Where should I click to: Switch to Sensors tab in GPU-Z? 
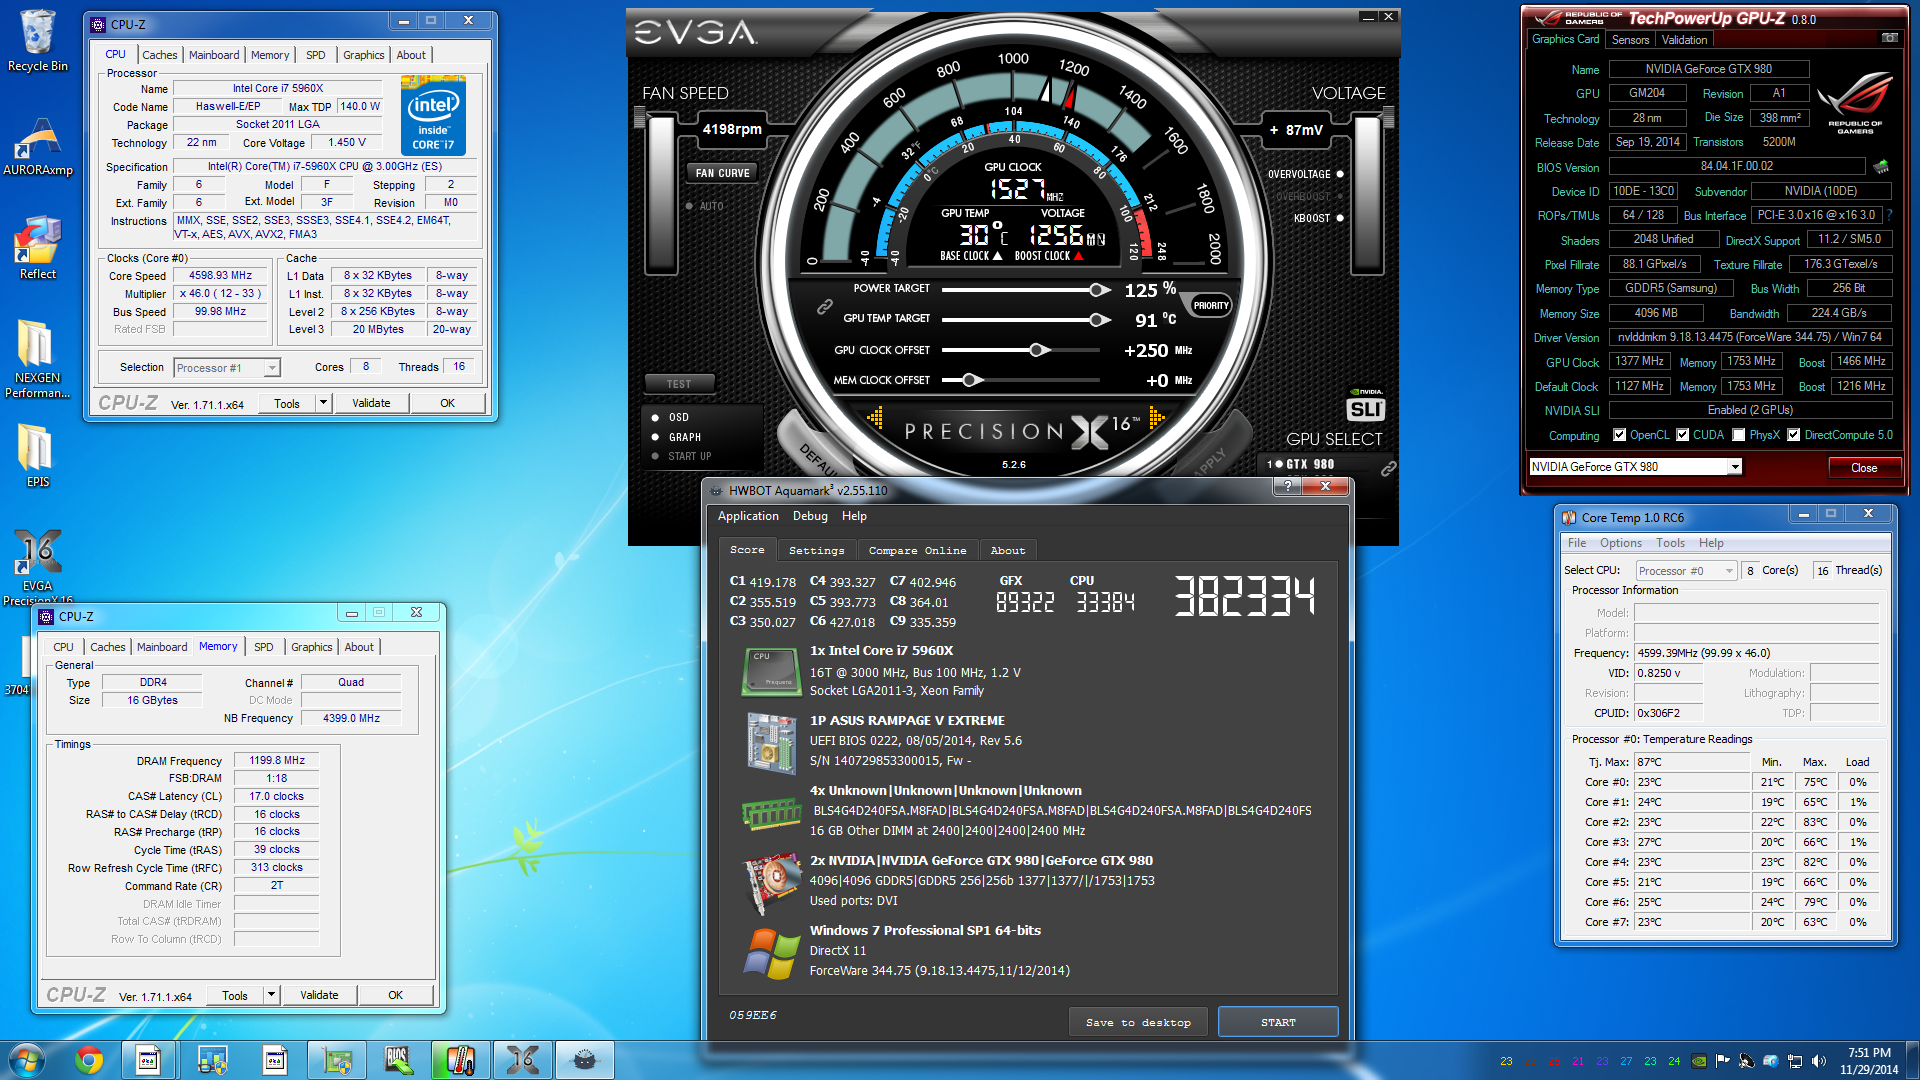click(1630, 40)
